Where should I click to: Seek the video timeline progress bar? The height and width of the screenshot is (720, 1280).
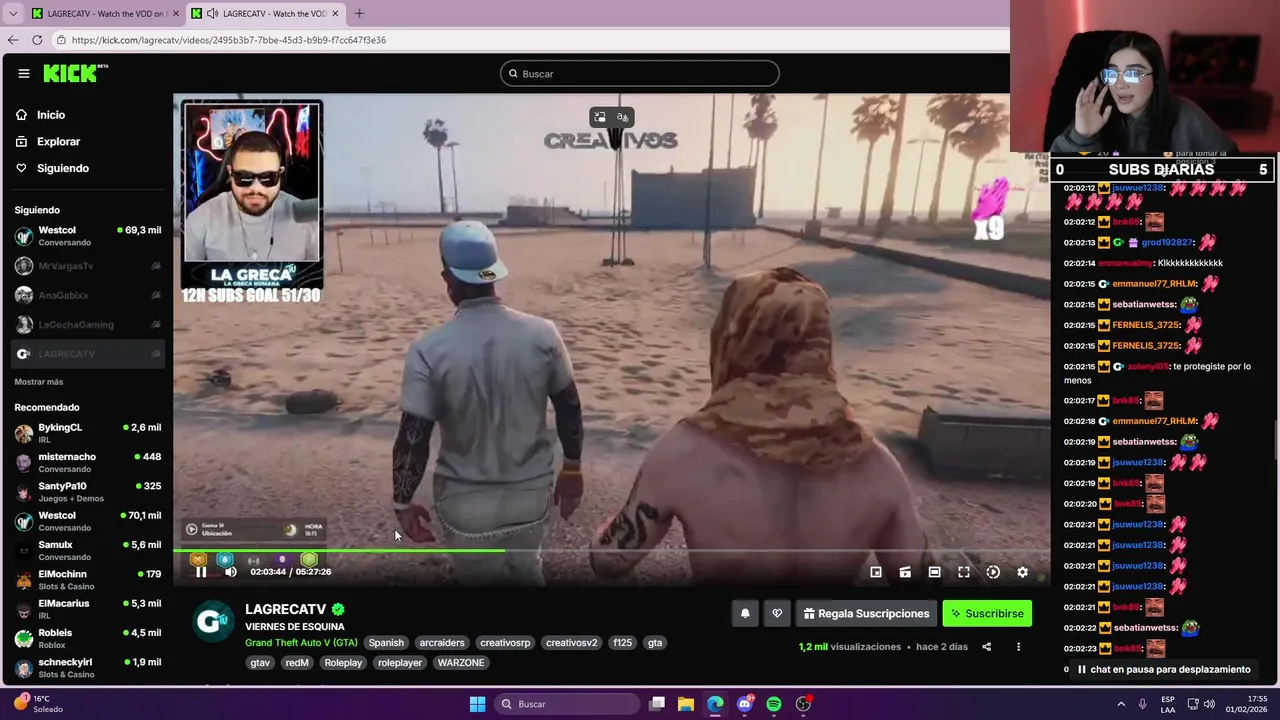pyautogui.click(x=611, y=551)
